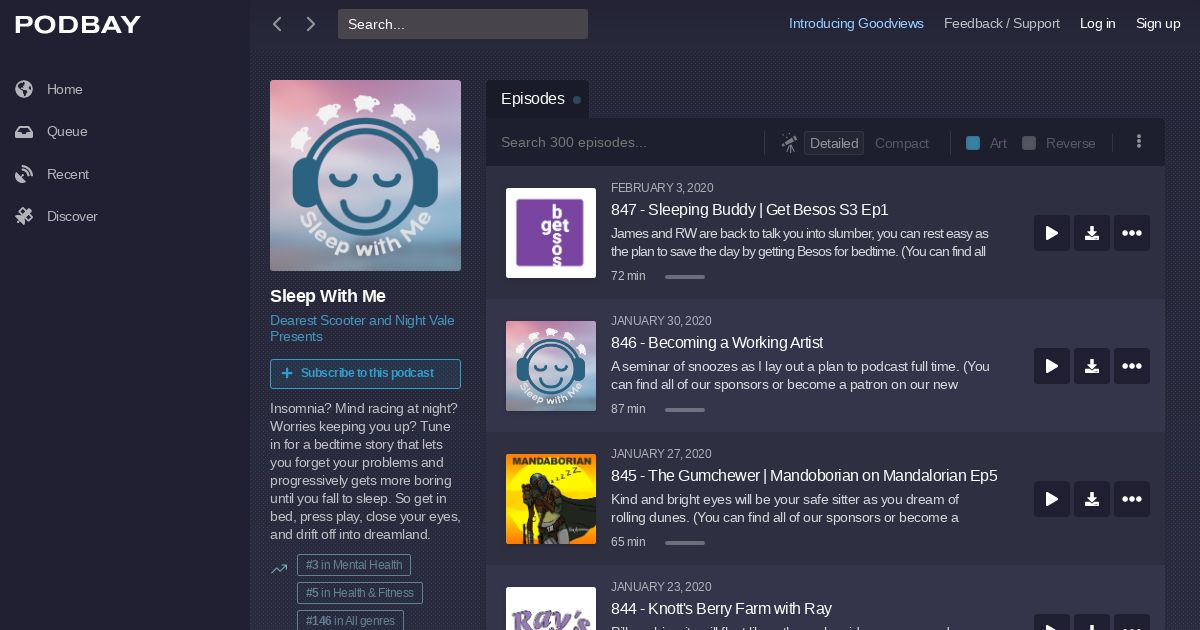This screenshot has width=1200, height=630.
Task: Click Log in
Action: tap(1097, 24)
